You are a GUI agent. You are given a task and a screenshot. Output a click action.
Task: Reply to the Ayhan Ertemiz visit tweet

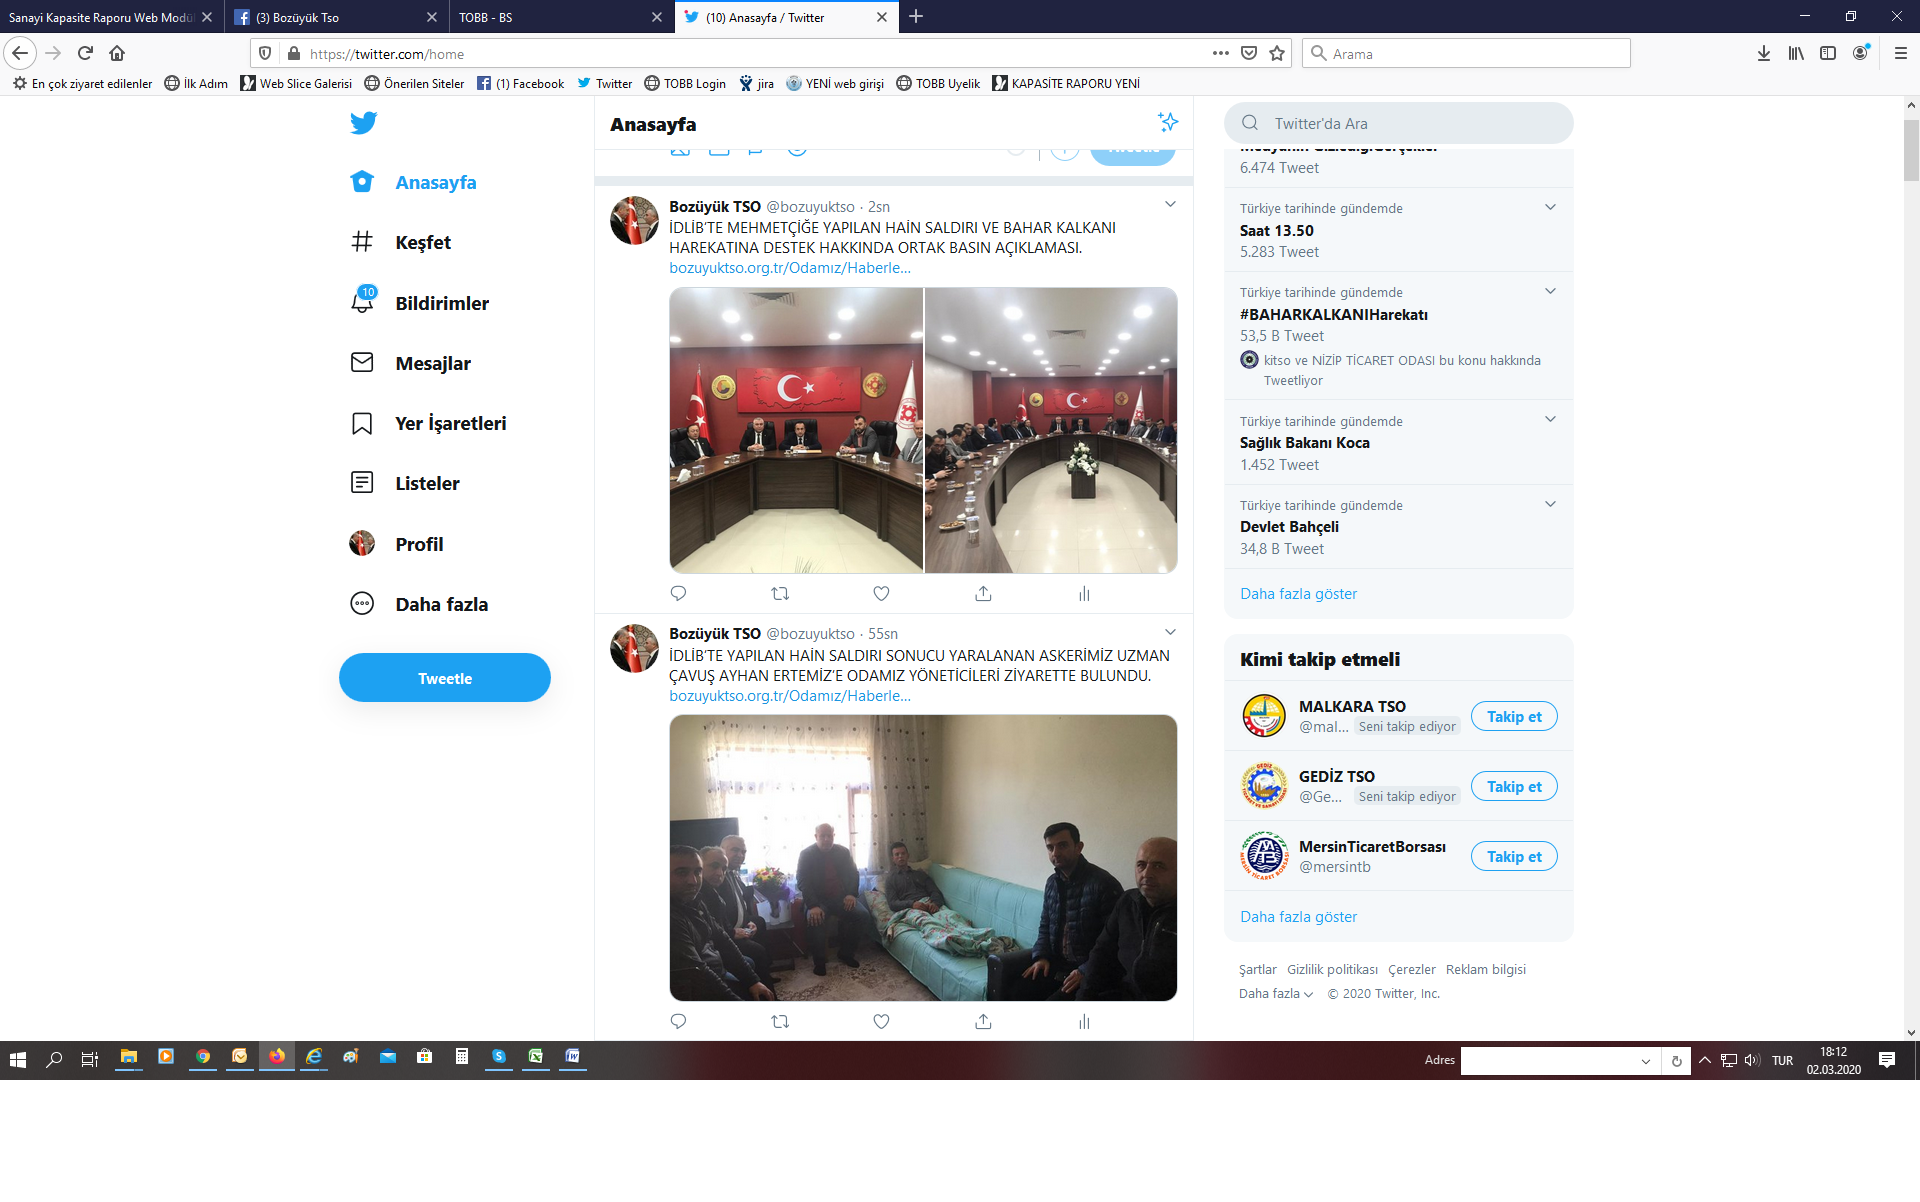tap(678, 1021)
